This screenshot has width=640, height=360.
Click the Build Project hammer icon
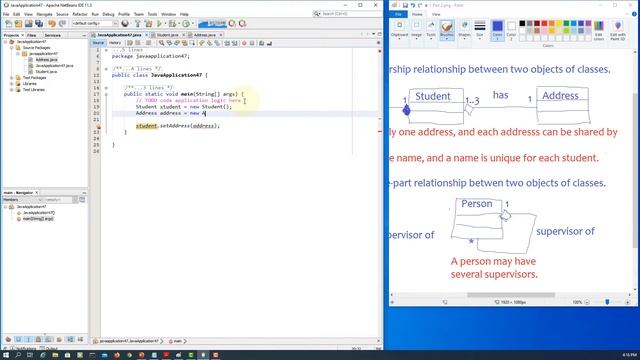[x=138, y=24]
